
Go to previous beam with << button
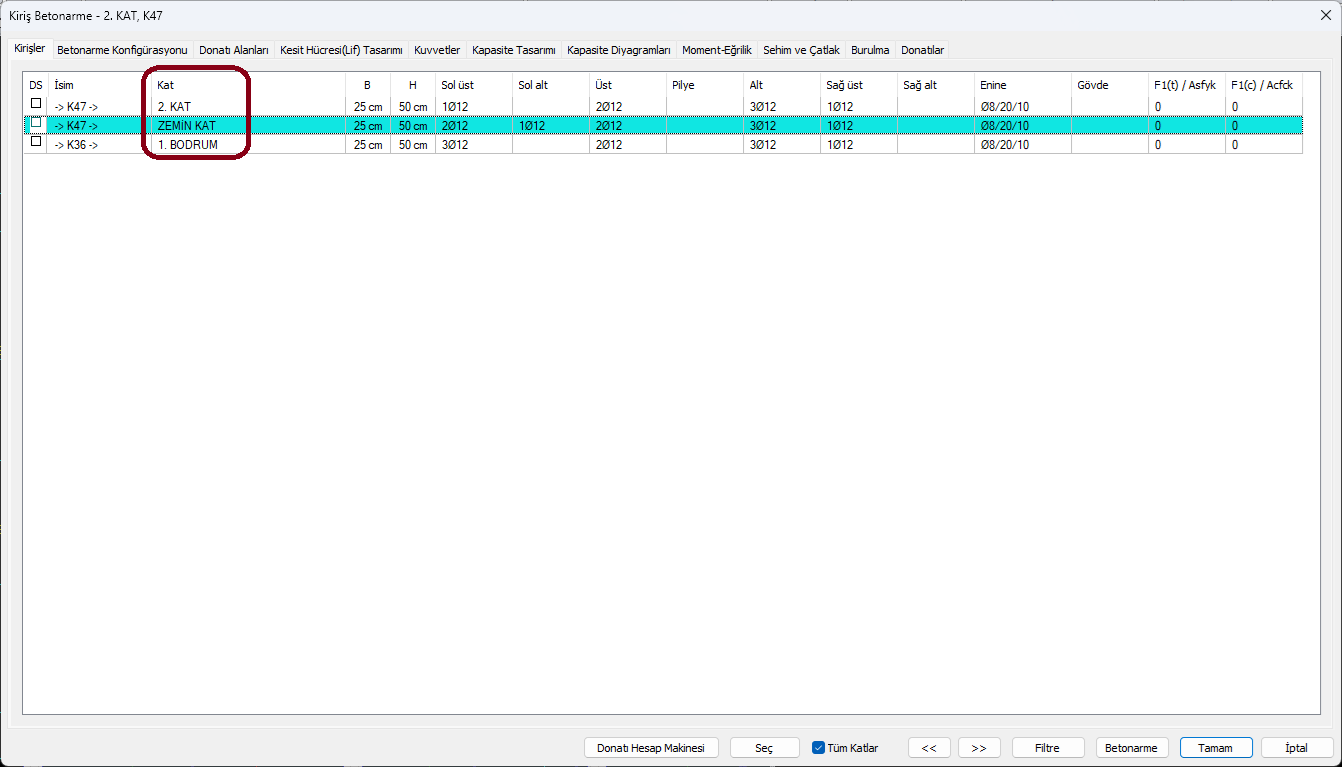tap(929, 748)
